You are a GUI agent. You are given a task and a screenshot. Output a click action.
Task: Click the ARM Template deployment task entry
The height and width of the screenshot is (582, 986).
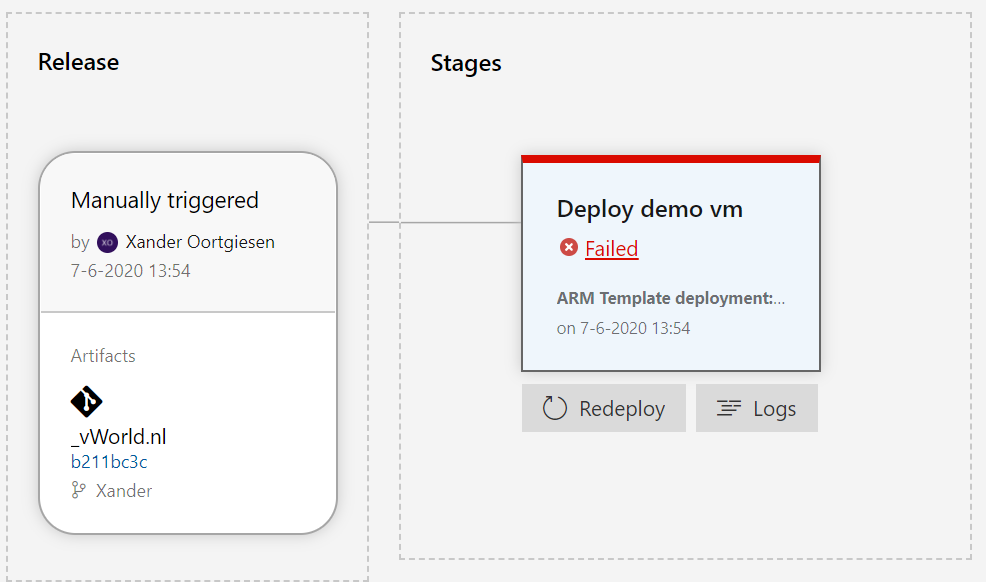coord(670,297)
